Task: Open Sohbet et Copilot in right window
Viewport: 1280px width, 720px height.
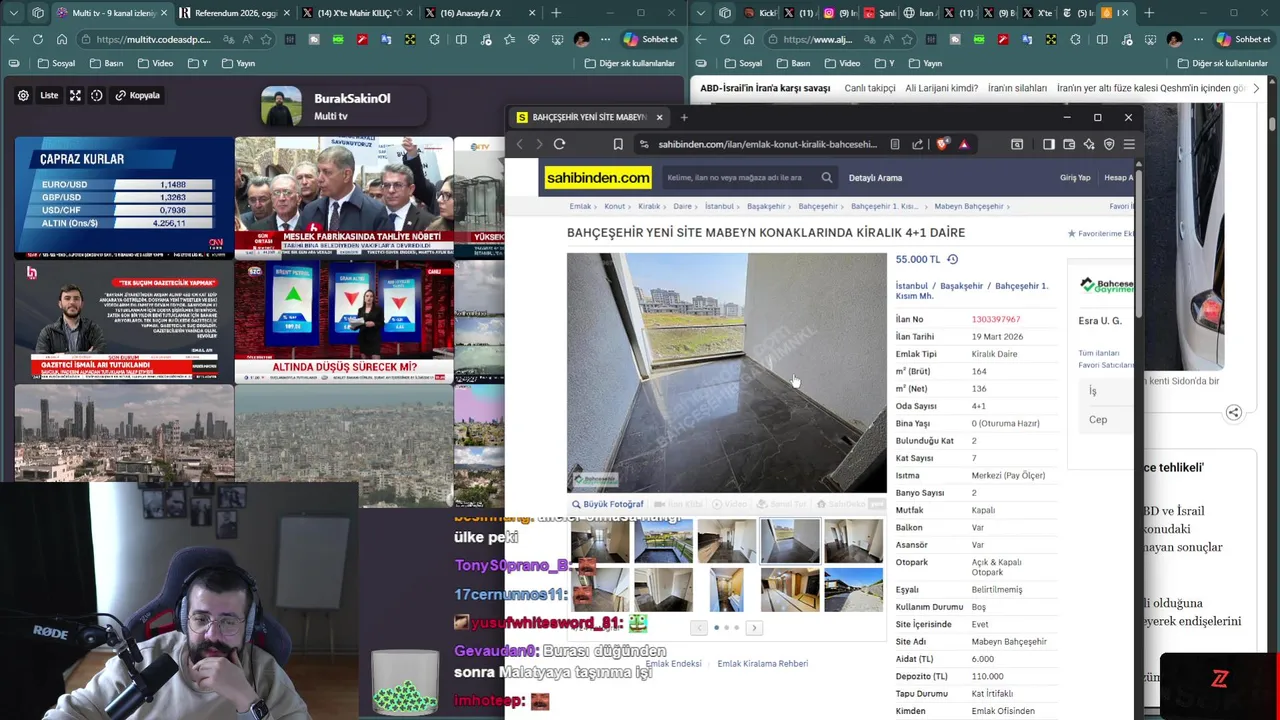Action: click(x=1243, y=39)
